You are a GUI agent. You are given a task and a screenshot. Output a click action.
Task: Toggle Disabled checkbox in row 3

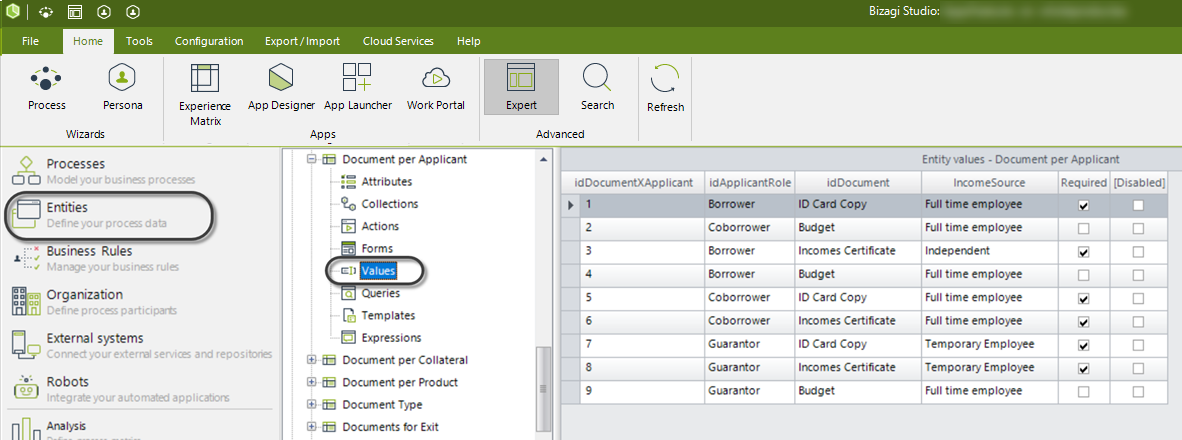(x=1138, y=251)
